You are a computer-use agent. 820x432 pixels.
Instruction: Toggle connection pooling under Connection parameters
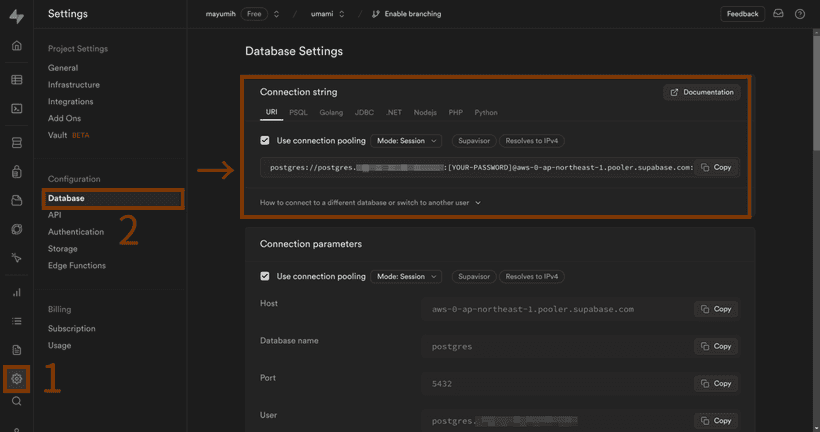265,276
